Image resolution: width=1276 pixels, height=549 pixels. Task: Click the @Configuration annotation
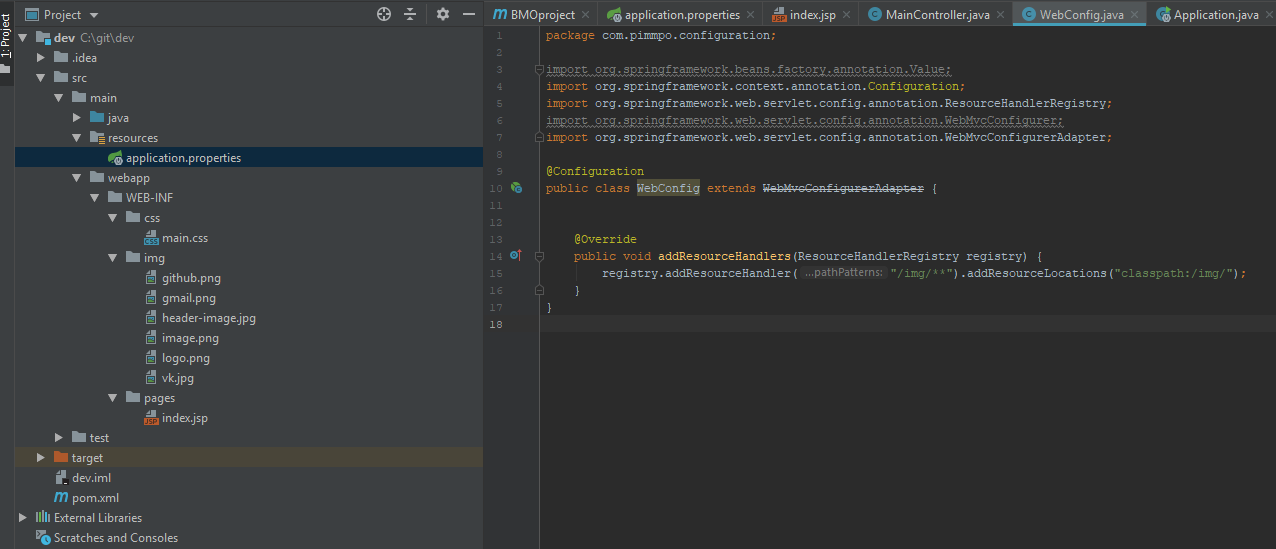[595, 171]
